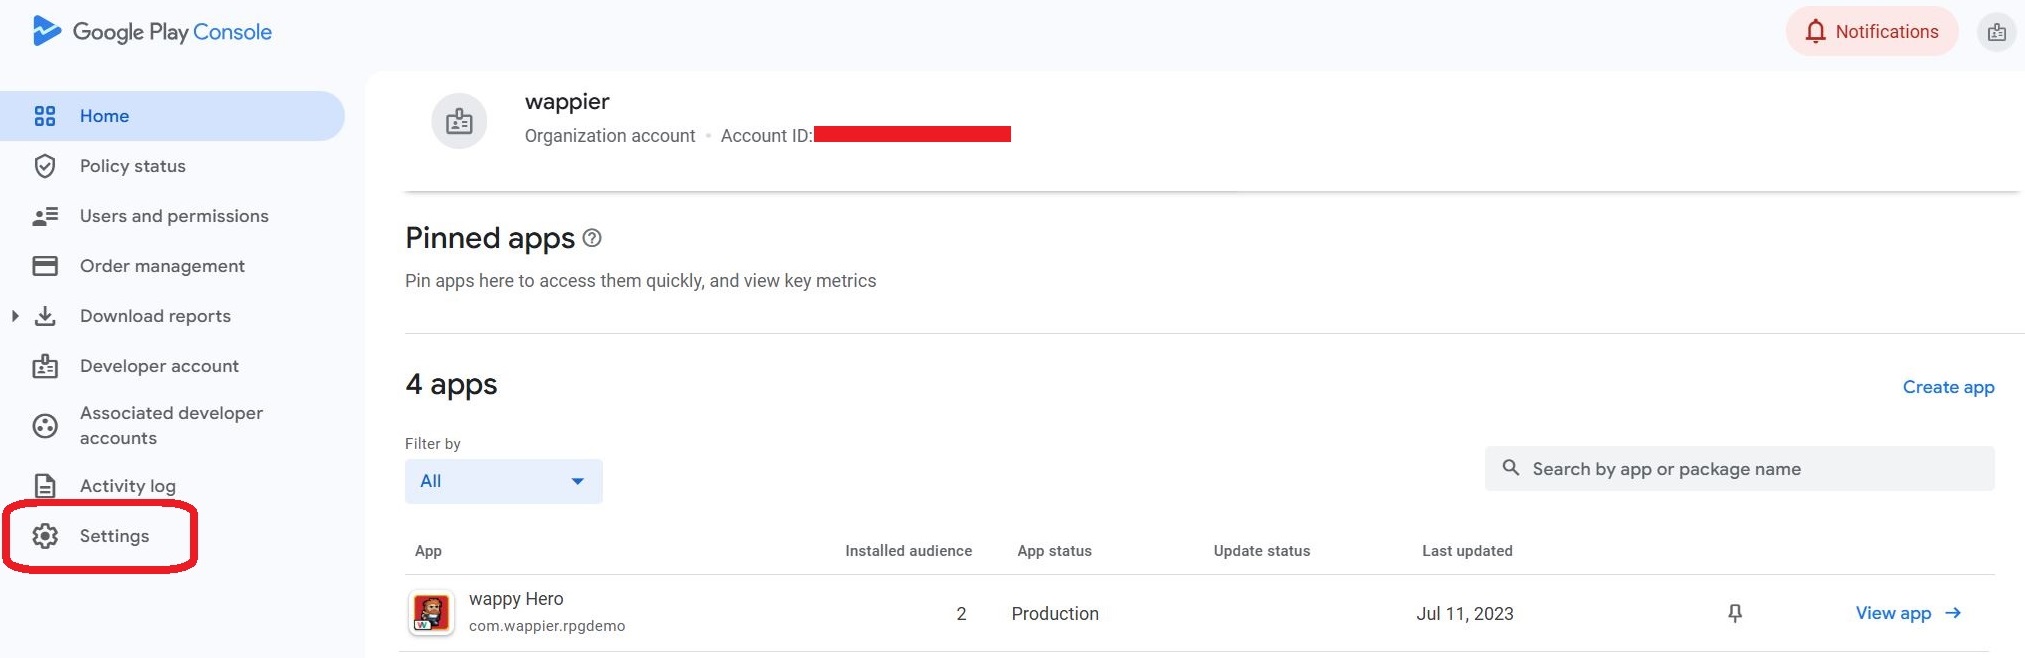Click the Download reports download icon
The height and width of the screenshot is (658, 2025).
(x=45, y=316)
